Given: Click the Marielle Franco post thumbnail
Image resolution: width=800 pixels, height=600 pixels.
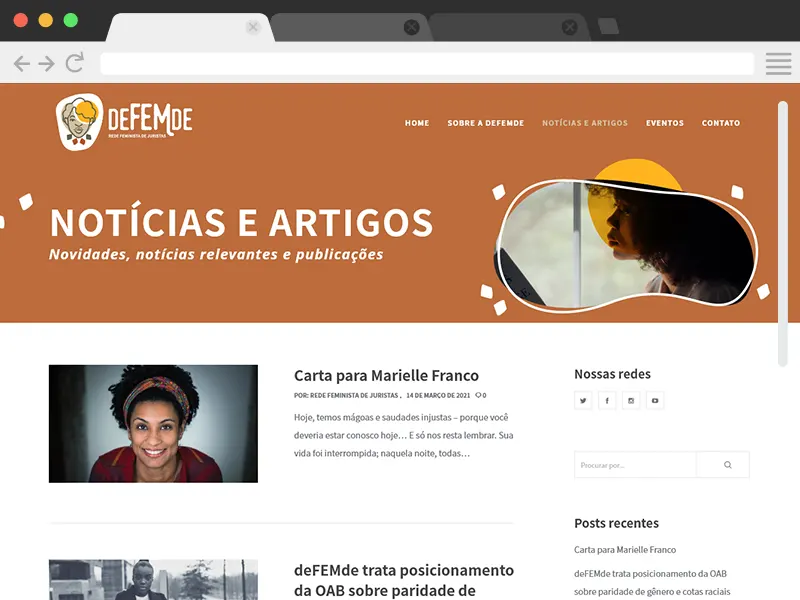Looking at the screenshot, I should 153,423.
